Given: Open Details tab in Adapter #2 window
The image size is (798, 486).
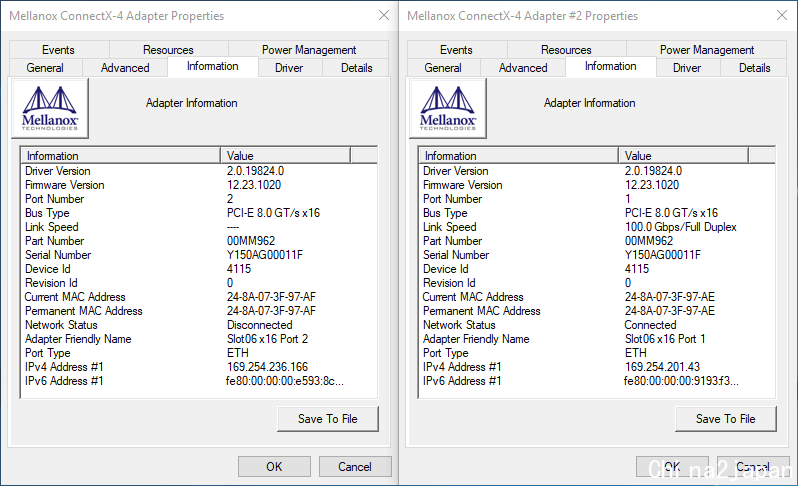Looking at the screenshot, I should point(755,68).
